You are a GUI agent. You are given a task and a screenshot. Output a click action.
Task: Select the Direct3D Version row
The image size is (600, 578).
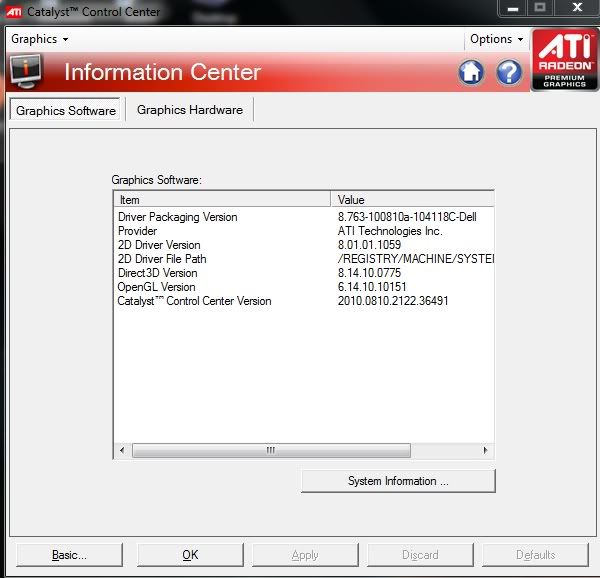click(304, 273)
